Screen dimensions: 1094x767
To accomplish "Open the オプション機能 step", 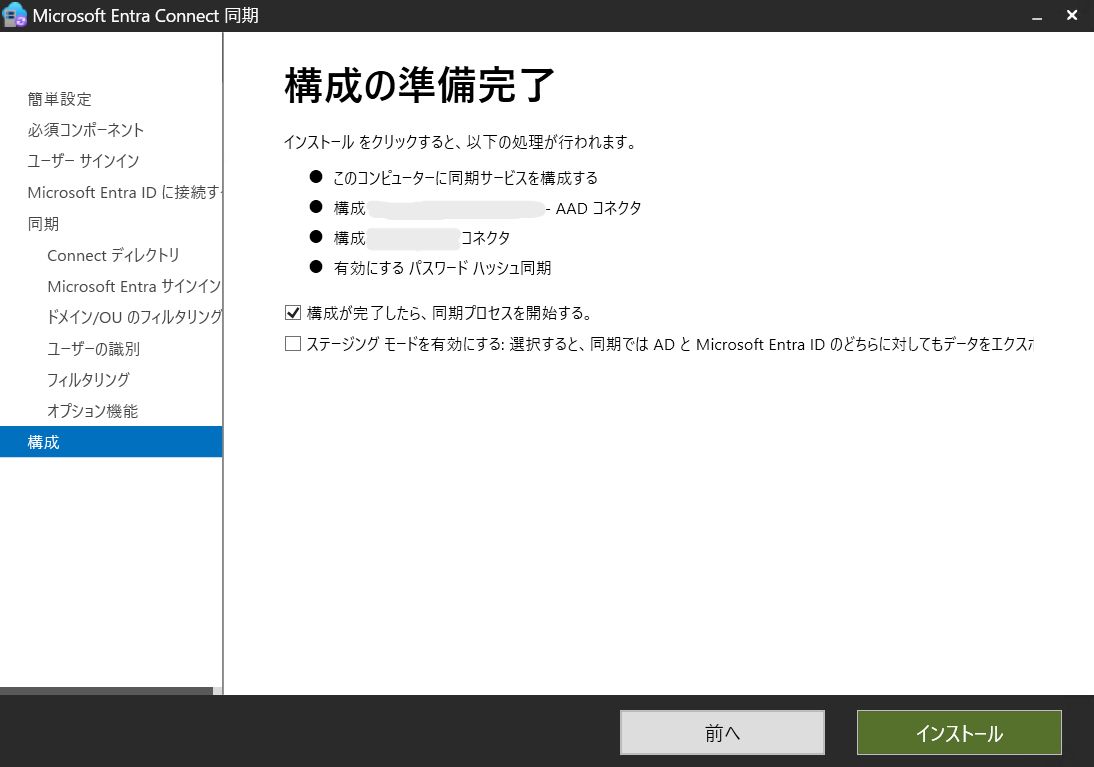I will click(x=92, y=410).
